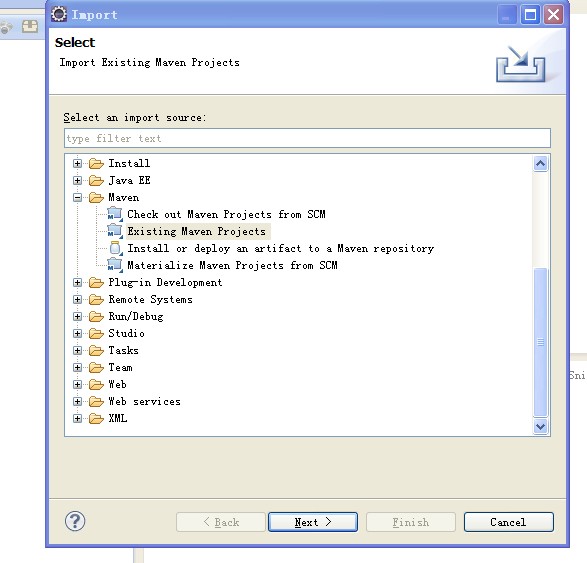Click the type filter text field
Screen dimensions: 587x563
point(307,138)
